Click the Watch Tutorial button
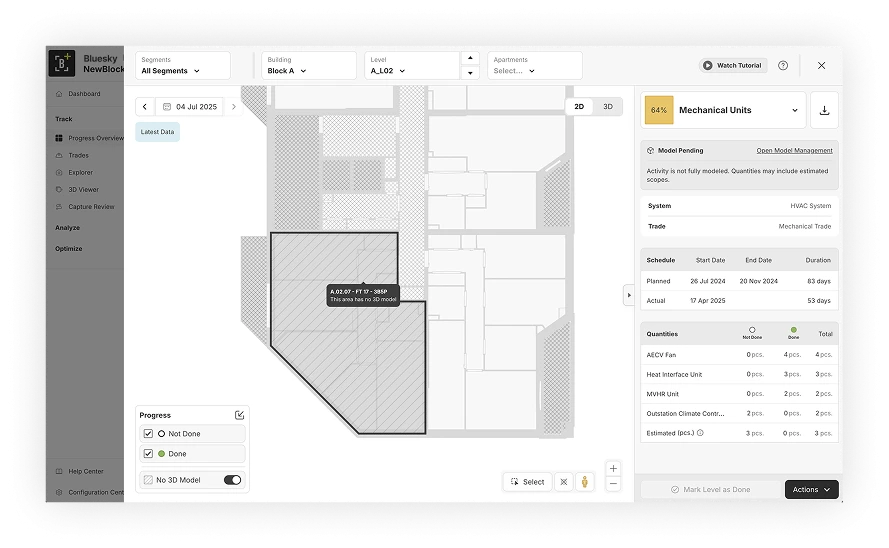This screenshot has height=548, width=889. 733,66
